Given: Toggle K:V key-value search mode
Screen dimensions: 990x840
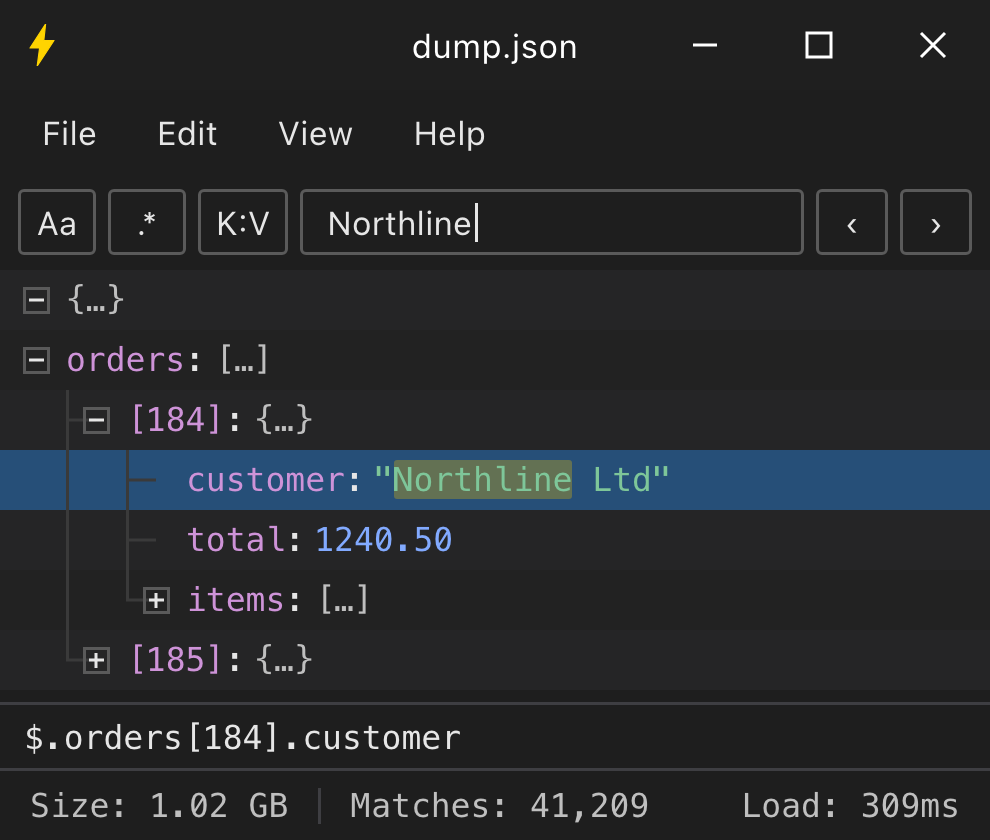Looking at the screenshot, I should click(x=243, y=222).
